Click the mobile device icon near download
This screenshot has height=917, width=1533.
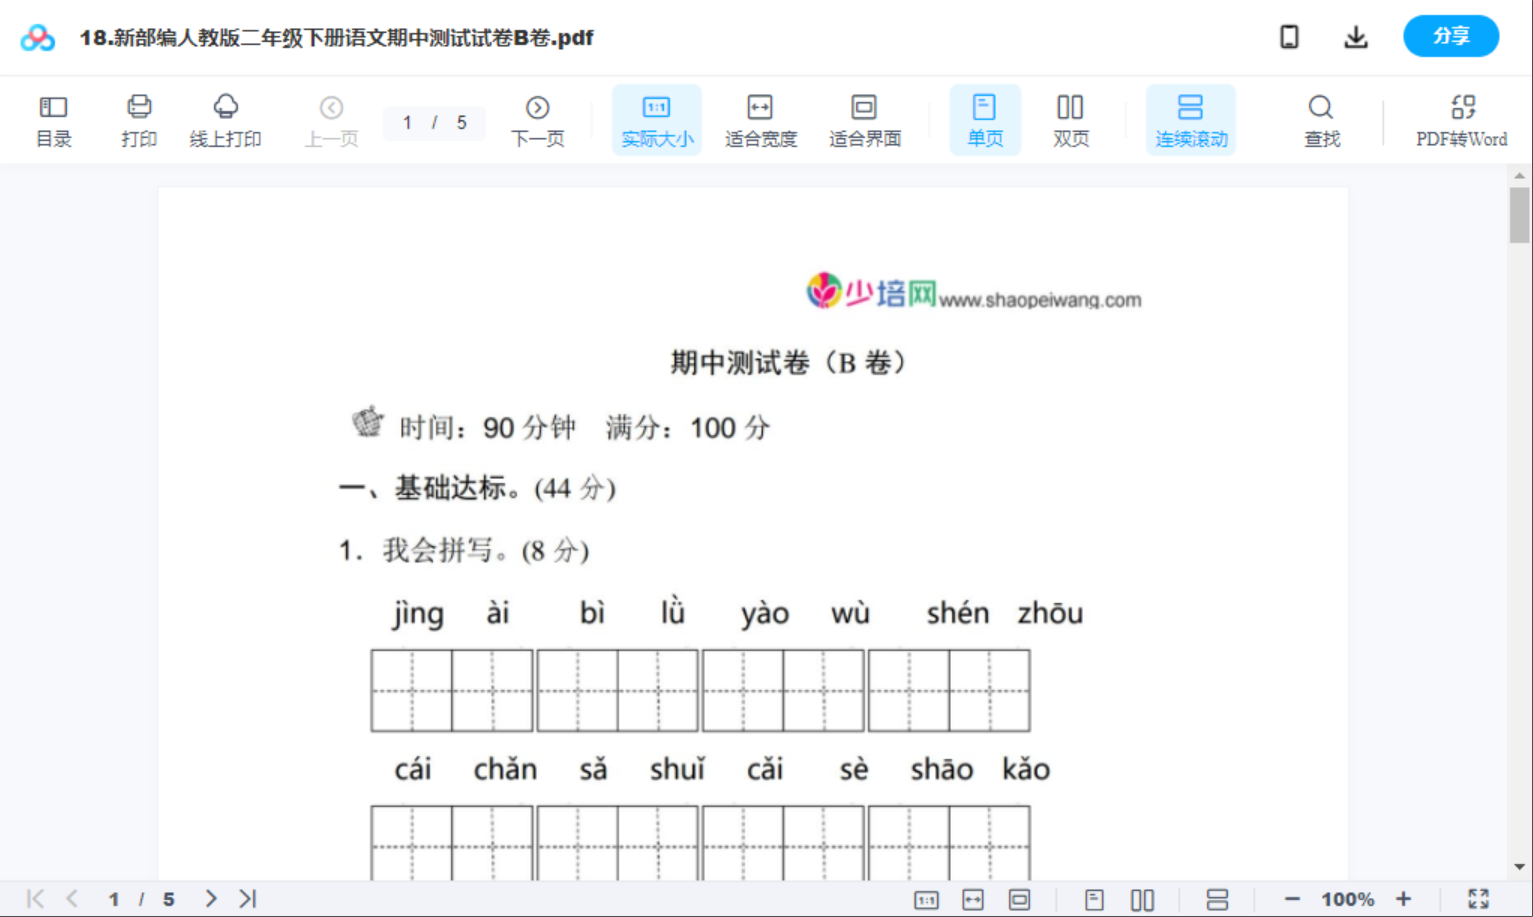click(1289, 36)
